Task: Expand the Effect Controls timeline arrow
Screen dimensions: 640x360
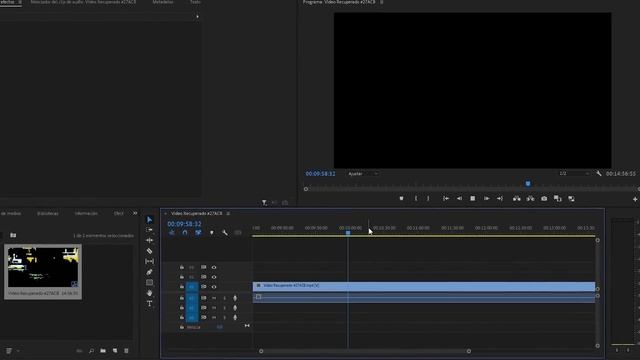Action: (198, 16)
